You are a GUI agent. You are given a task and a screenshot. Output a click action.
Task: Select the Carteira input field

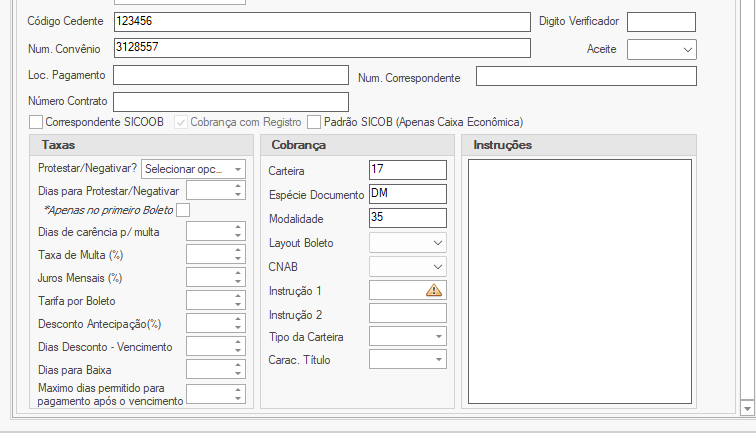pyautogui.click(x=407, y=171)
